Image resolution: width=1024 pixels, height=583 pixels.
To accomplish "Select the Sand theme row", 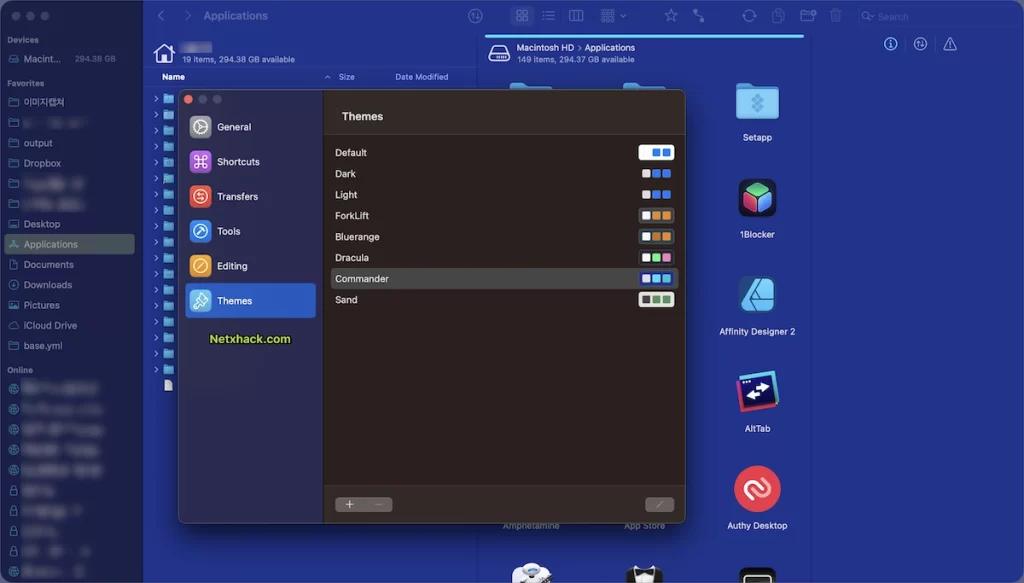I will pyautogui.click(x=504, y=300).
